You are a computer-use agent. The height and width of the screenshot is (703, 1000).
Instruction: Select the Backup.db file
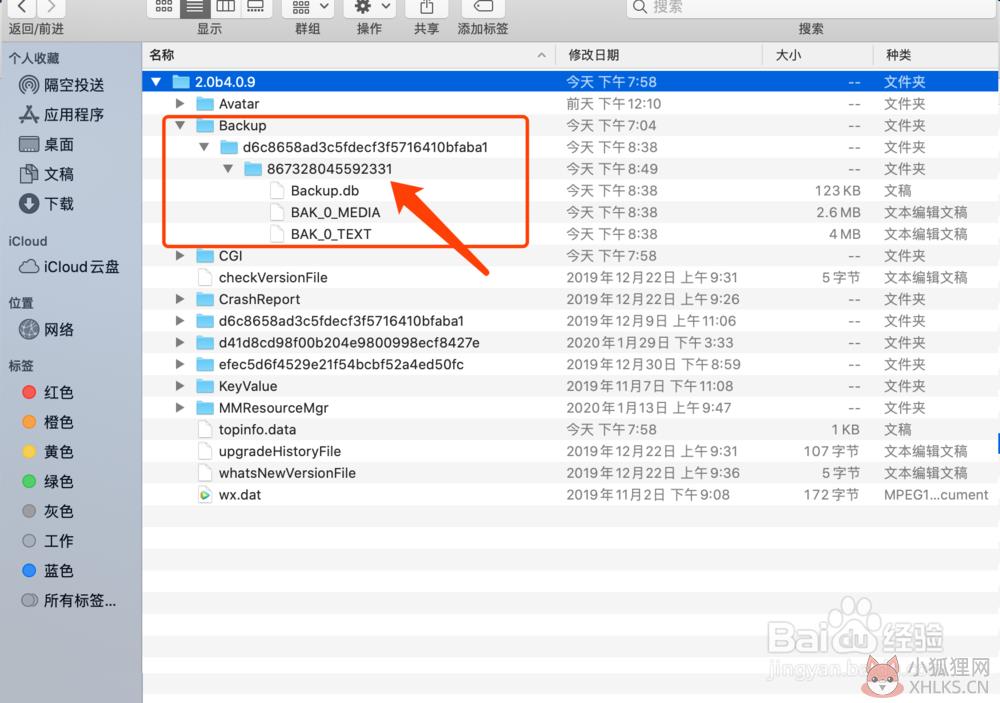(x=325, y=191)
